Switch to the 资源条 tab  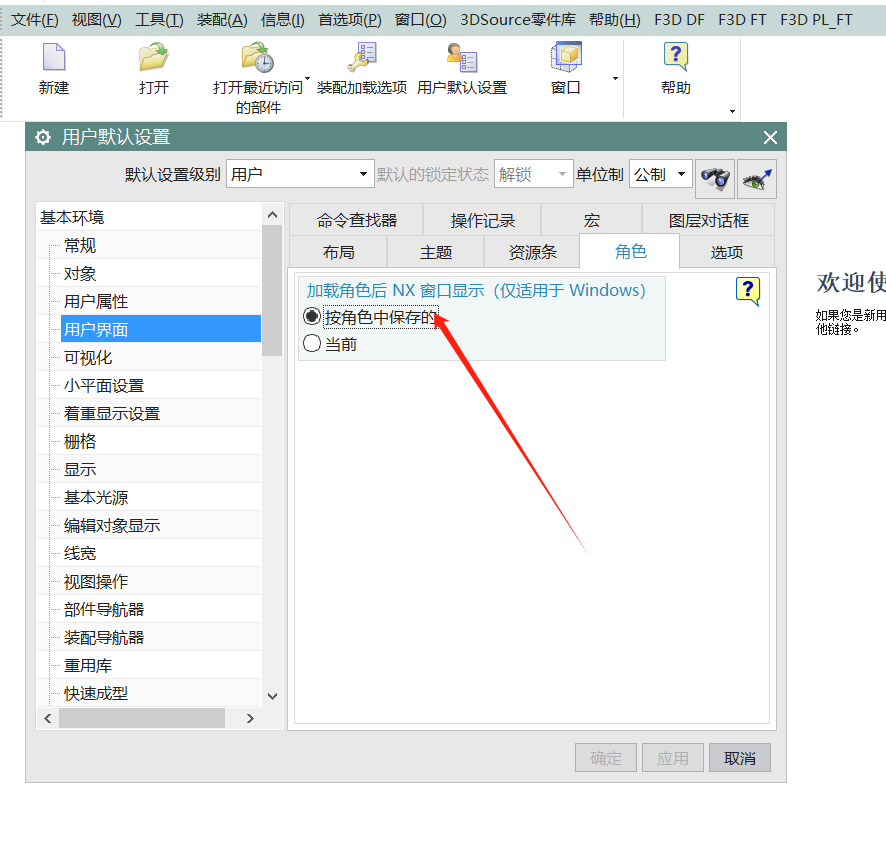(532, 252)
